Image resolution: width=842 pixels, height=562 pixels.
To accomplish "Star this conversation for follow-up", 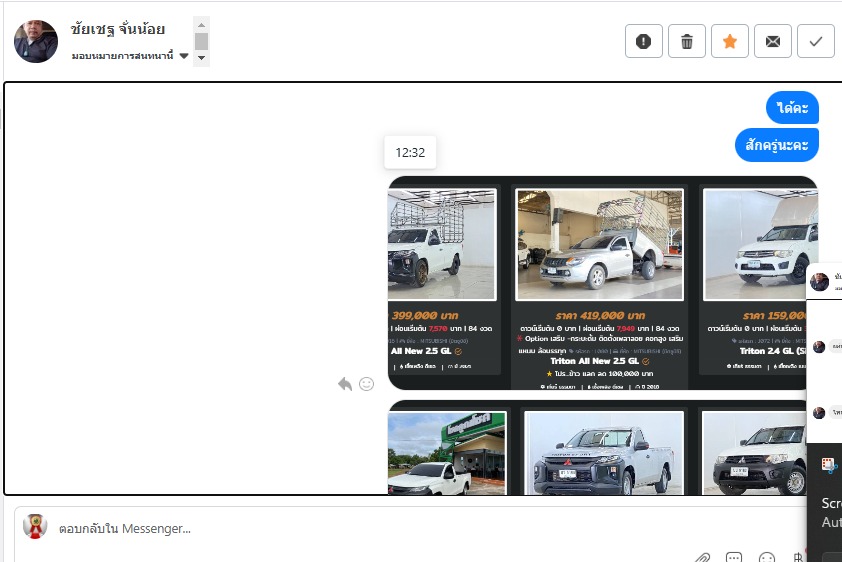I will click(730, 41).
